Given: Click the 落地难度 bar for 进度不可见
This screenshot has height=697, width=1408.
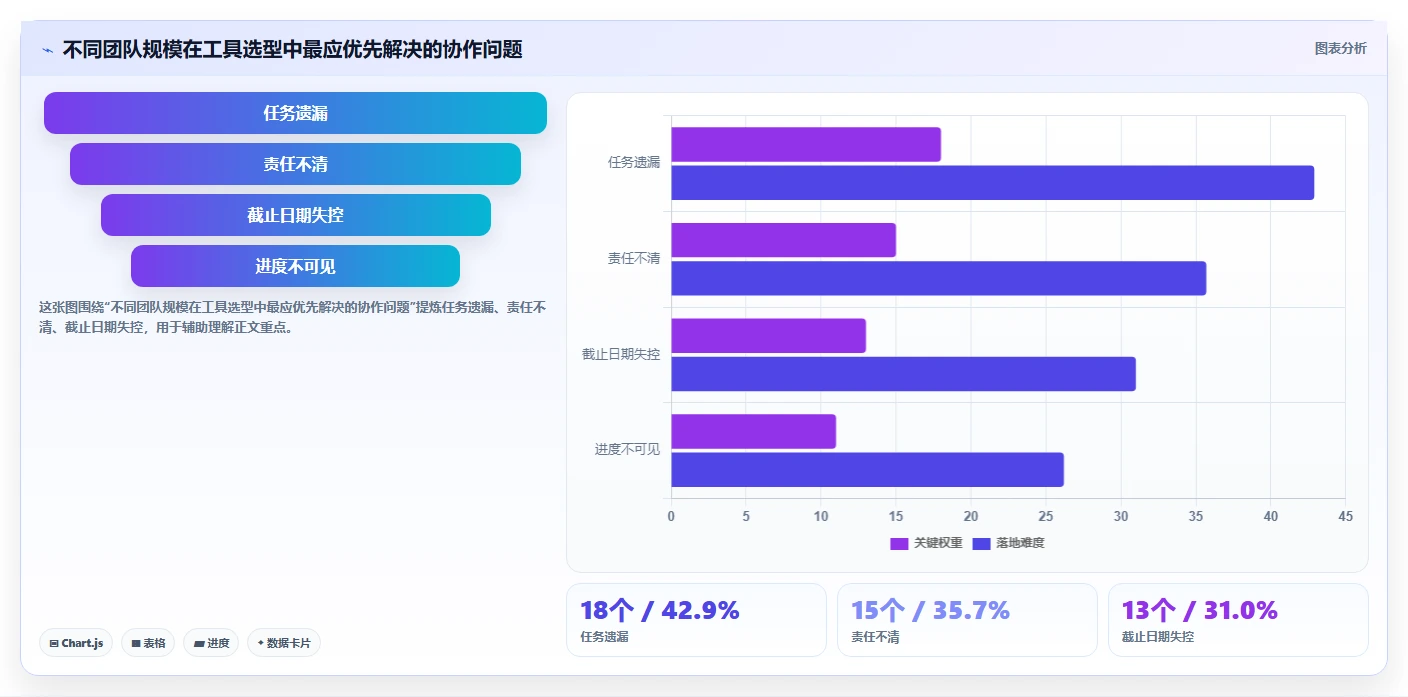Looking at the screenshot, I should pos(867,470).
